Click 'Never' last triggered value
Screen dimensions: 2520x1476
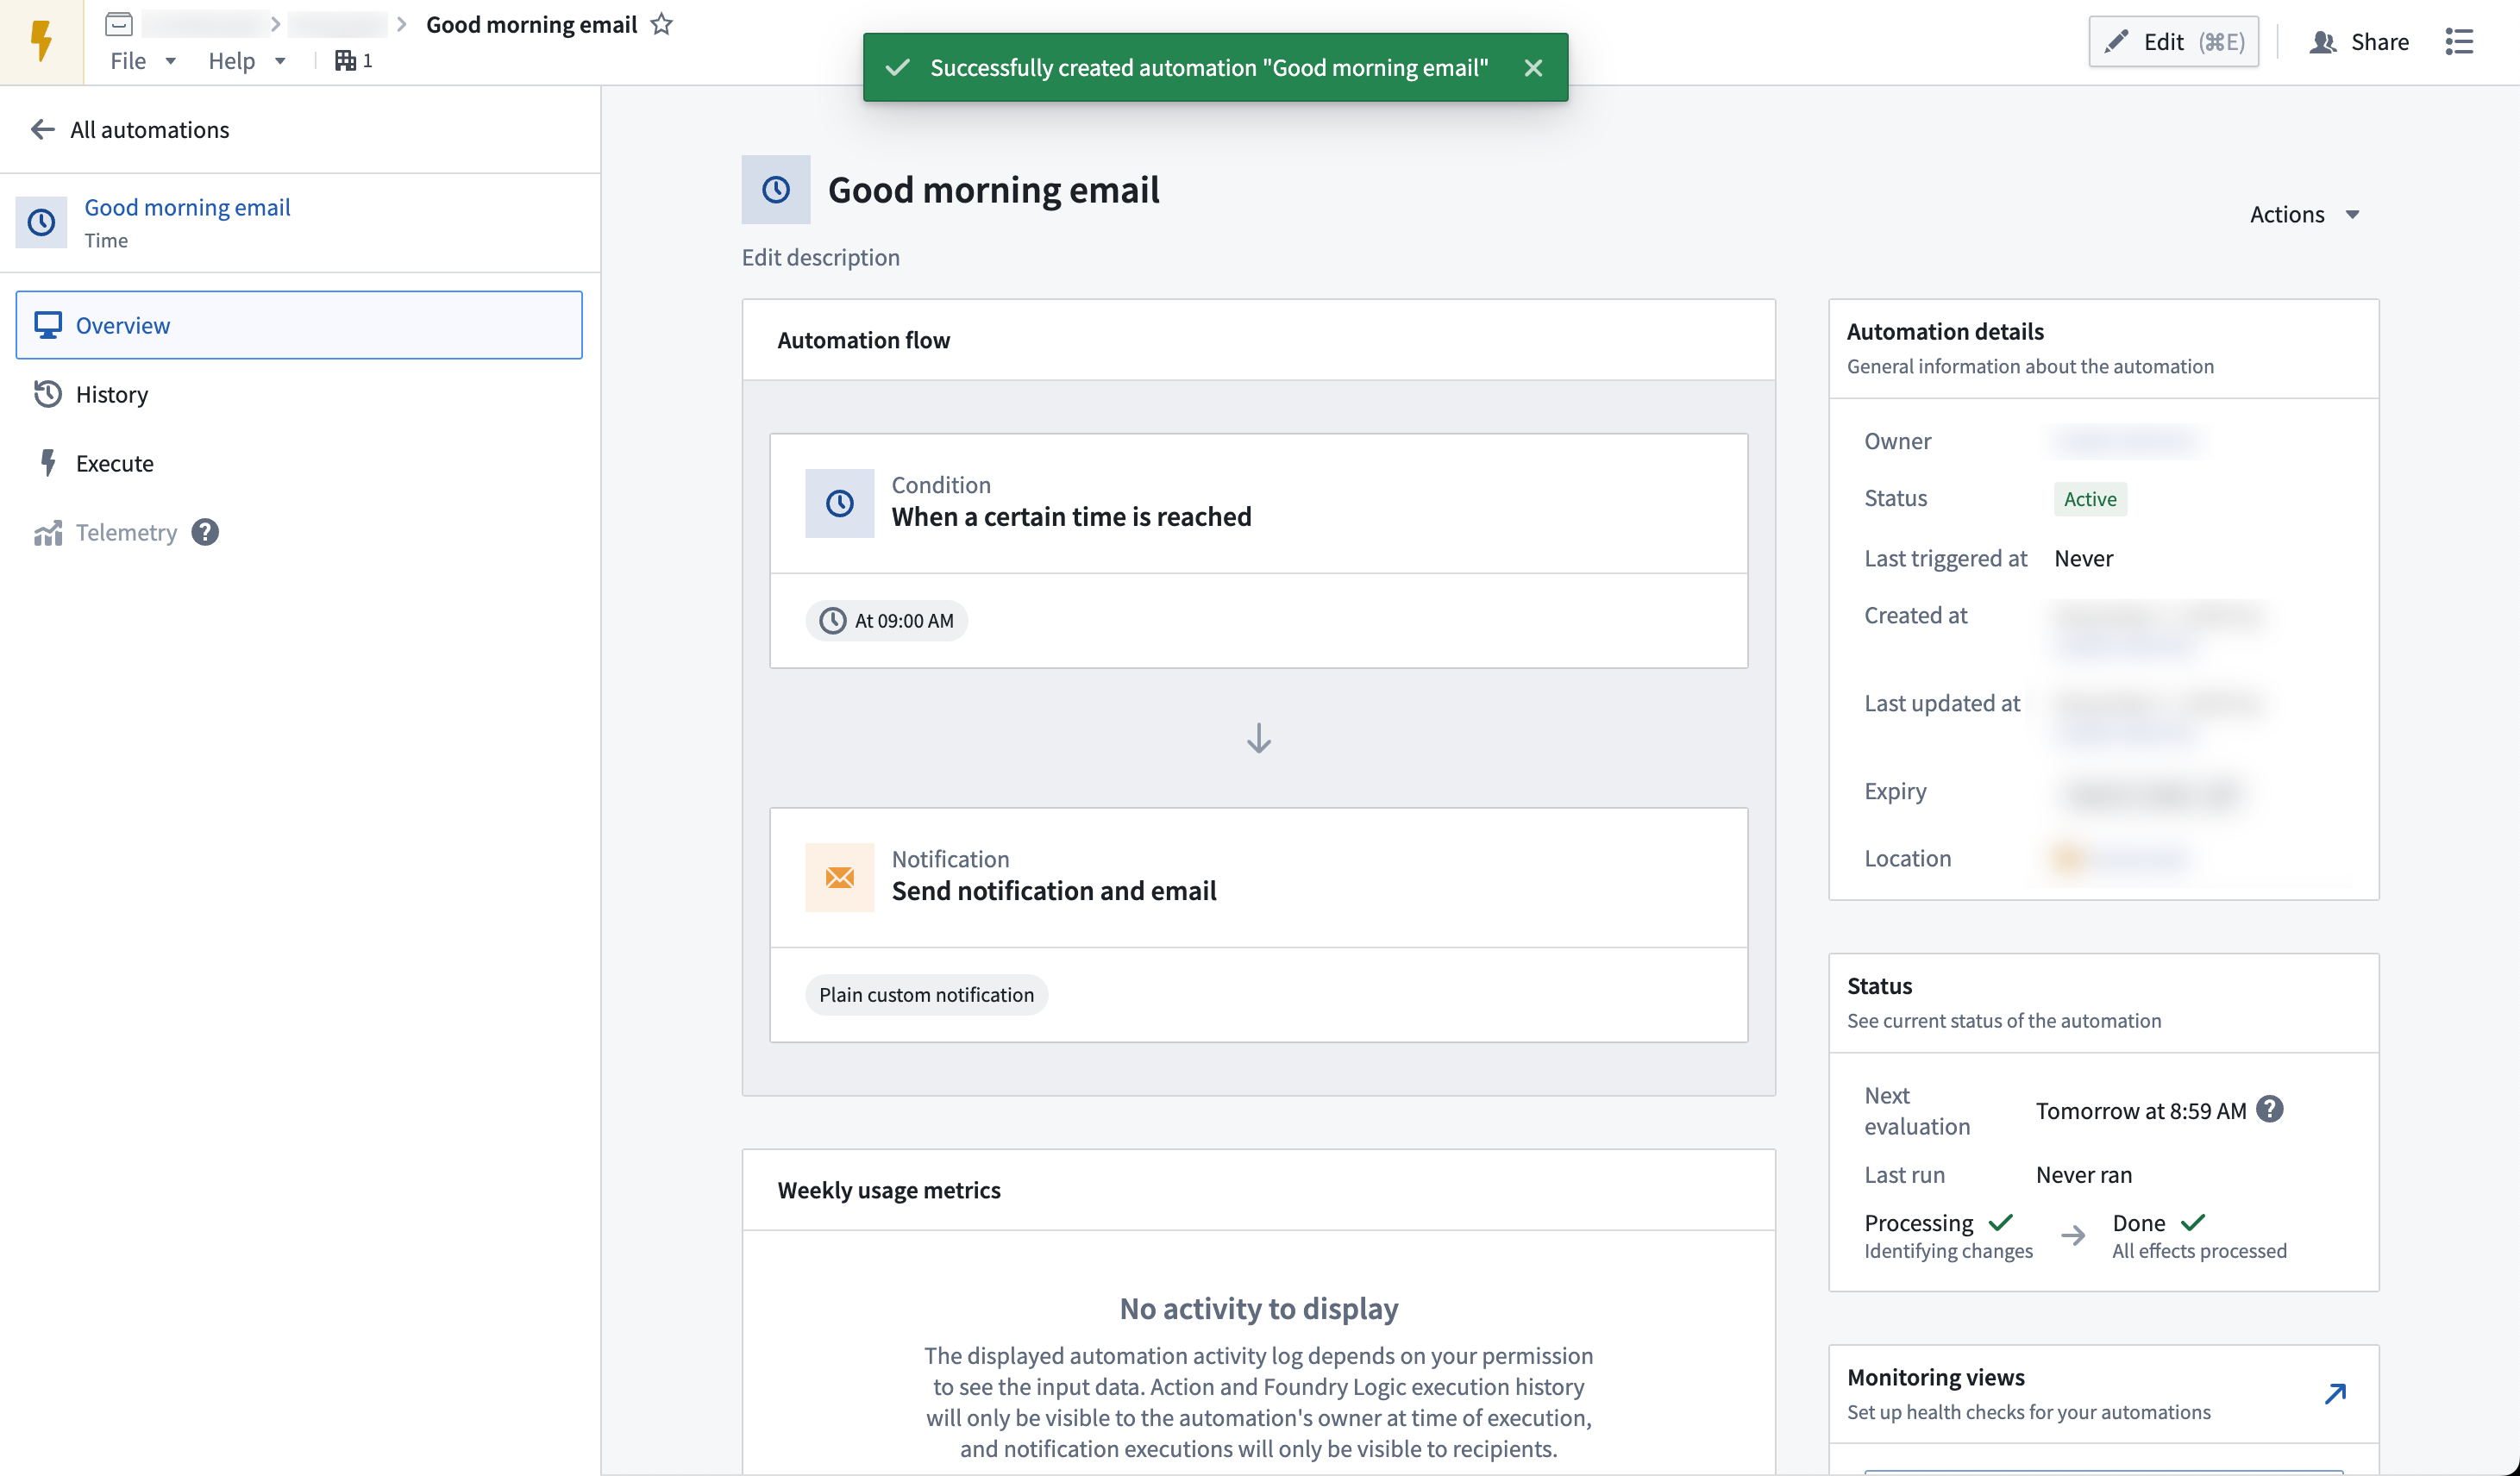click(x=2083, y=558)
